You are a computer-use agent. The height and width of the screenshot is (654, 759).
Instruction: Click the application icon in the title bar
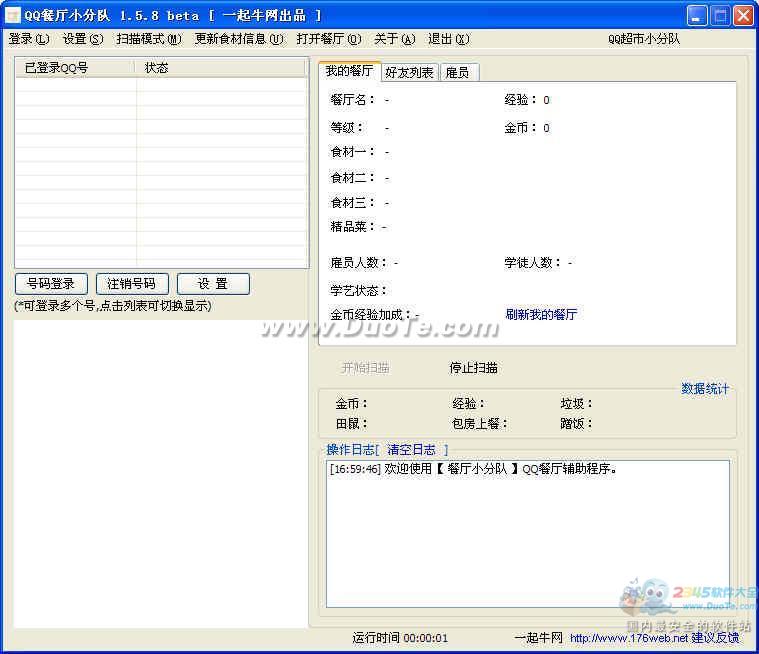click(13, 15)
